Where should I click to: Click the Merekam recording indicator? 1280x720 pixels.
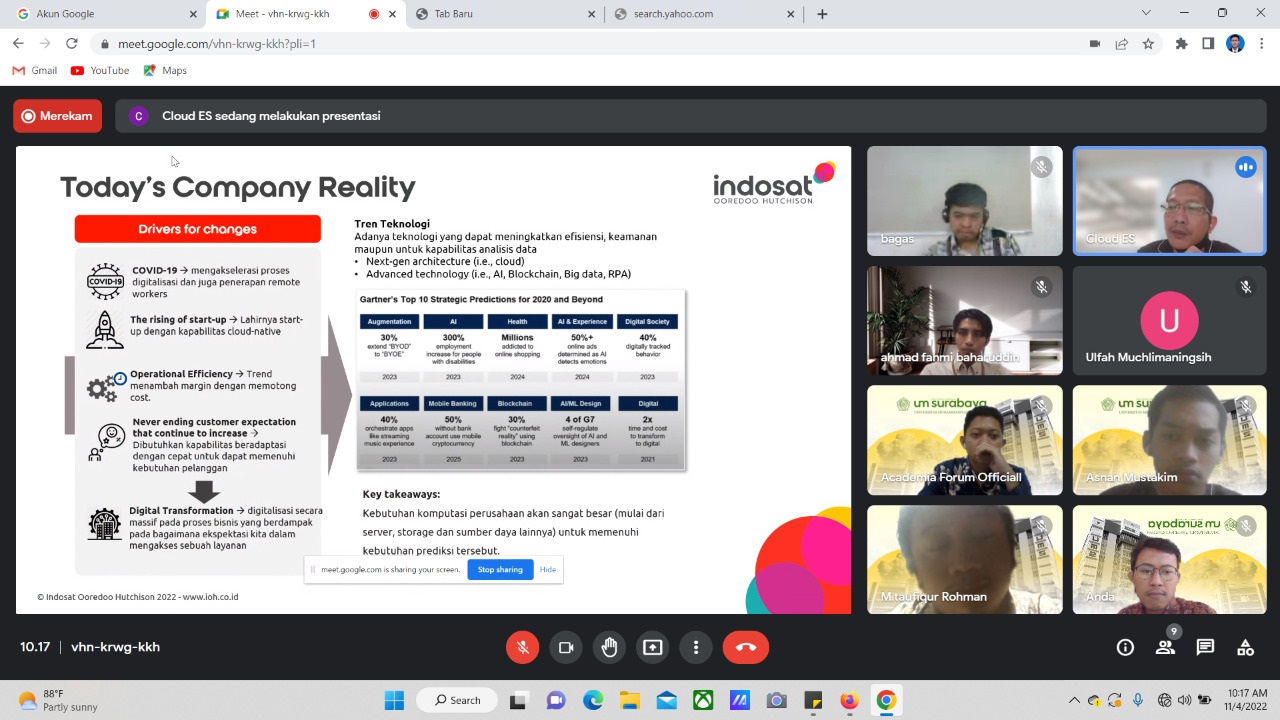coord(58,116)
